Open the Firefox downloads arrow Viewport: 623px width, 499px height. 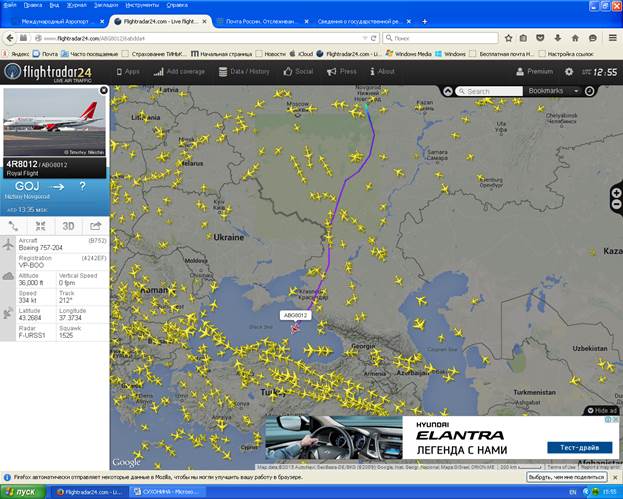tap(558, 38)
